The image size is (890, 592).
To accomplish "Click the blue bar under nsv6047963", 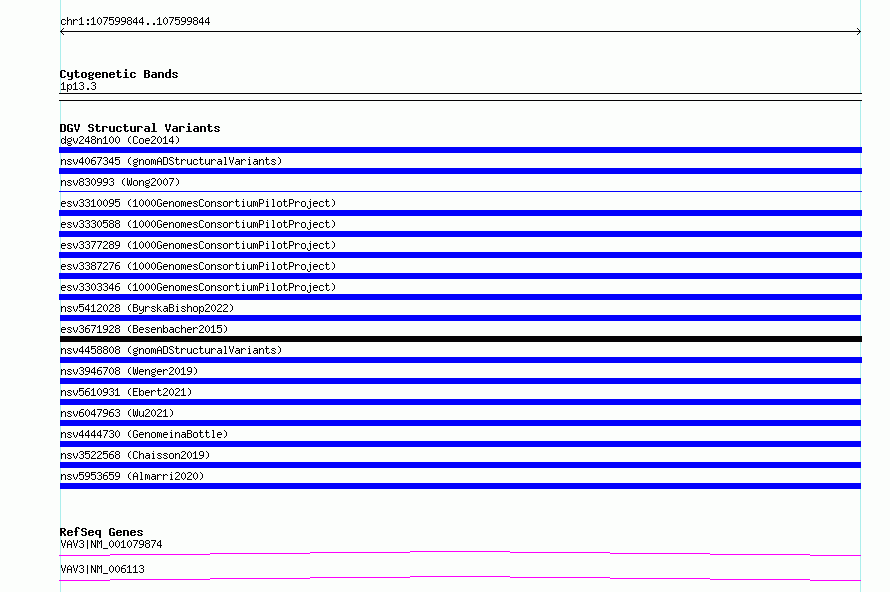I will pos(460,423).
